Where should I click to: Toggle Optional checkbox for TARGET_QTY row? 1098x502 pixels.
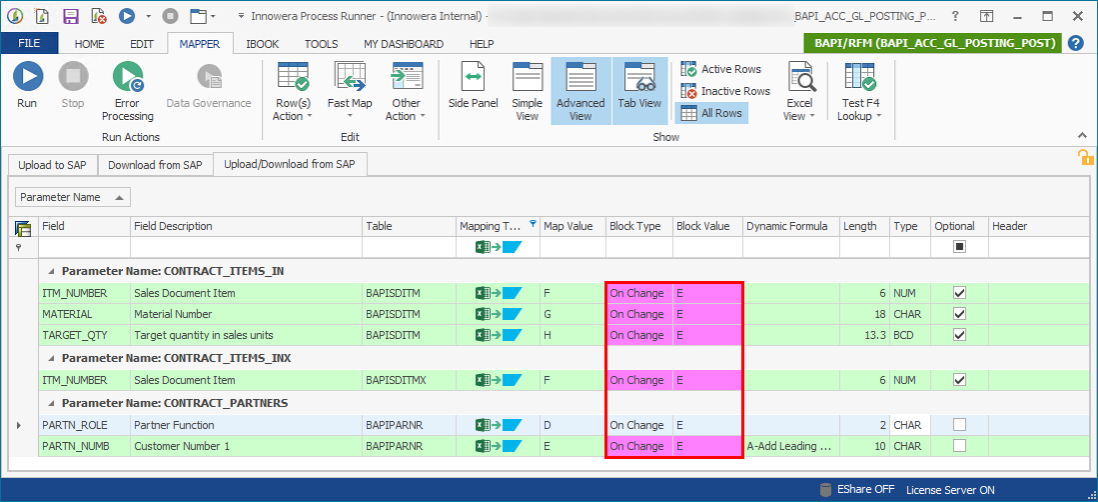tap(959, 335)
